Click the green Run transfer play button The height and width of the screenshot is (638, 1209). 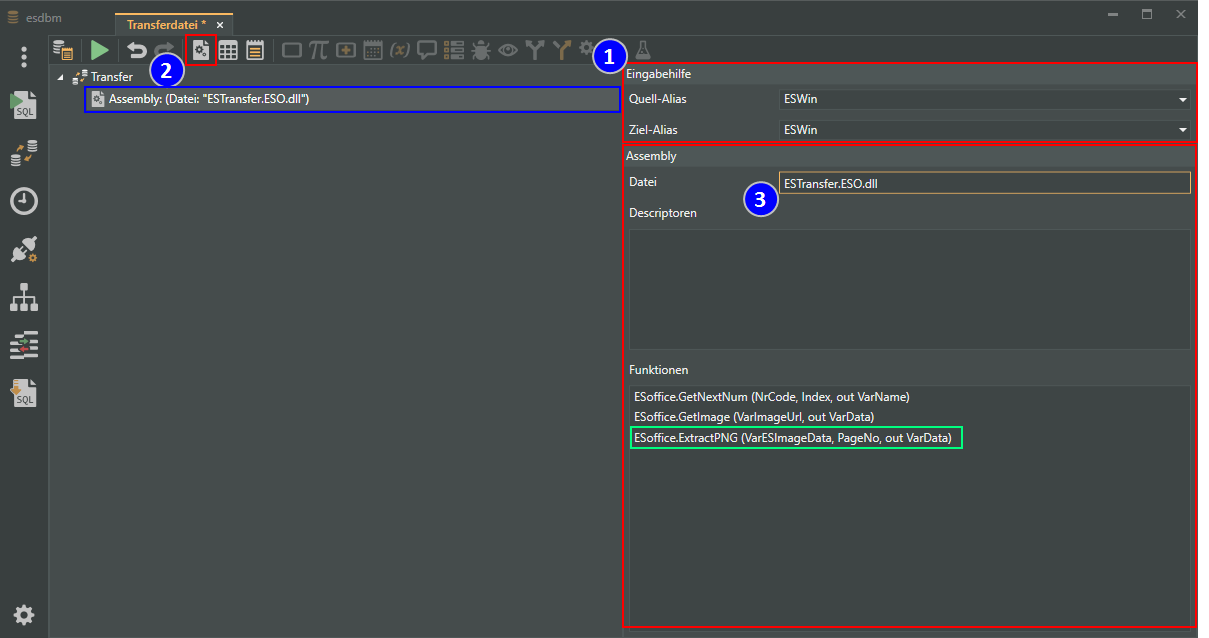pyautogui.click(x=99, y=50)
